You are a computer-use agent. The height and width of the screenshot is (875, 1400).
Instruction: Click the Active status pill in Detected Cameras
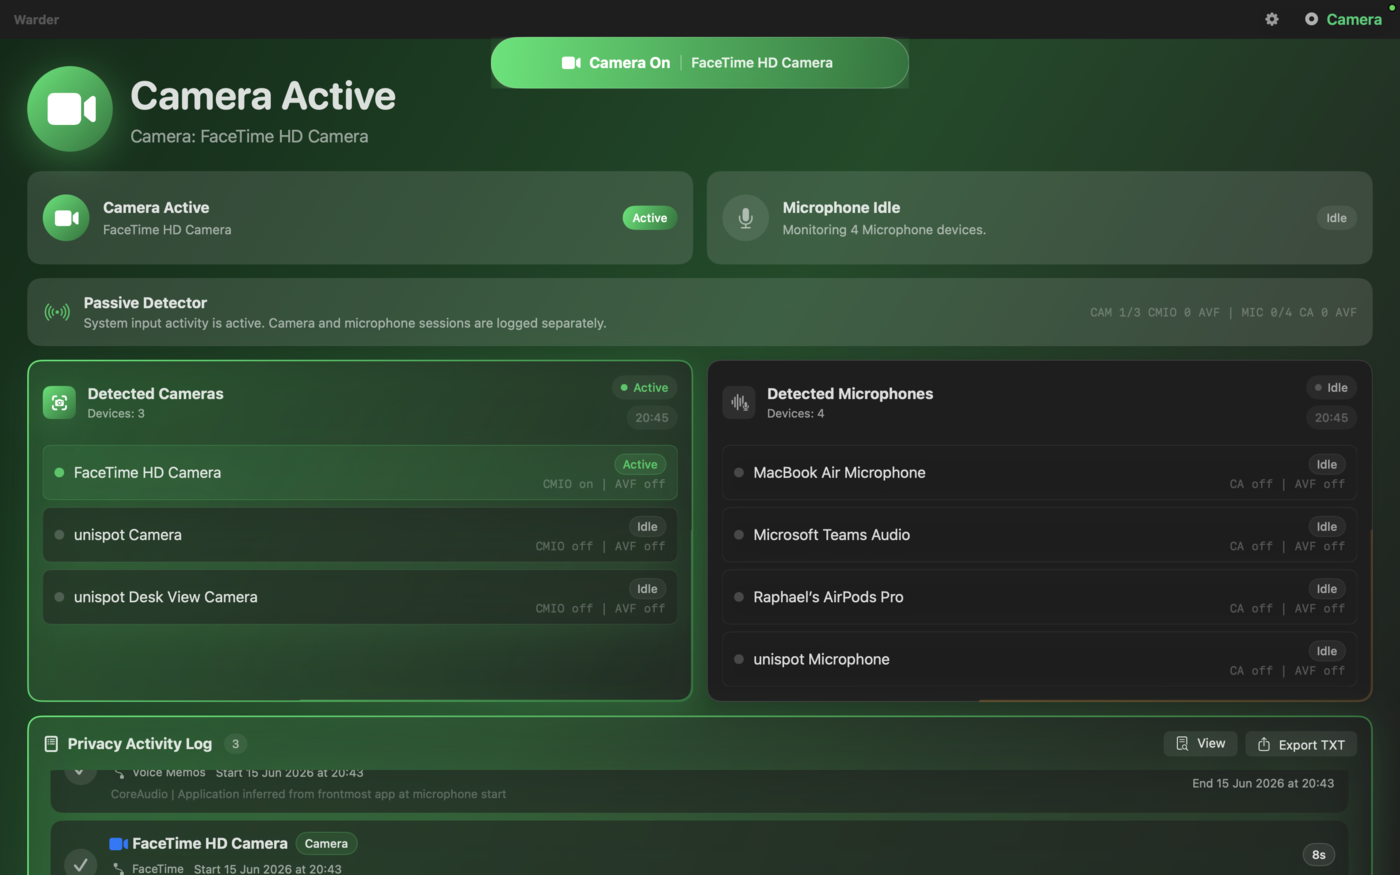point(644,388)
